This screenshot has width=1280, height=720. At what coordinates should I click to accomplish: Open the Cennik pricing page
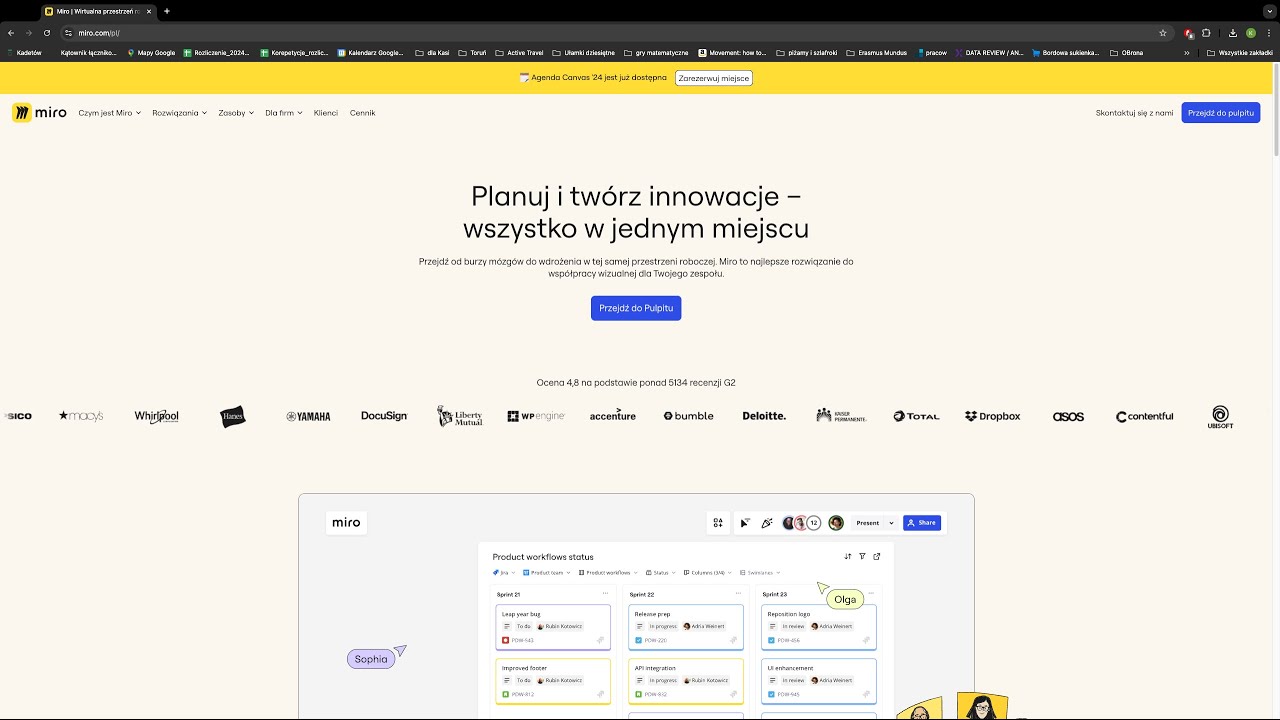pos(363,113)
